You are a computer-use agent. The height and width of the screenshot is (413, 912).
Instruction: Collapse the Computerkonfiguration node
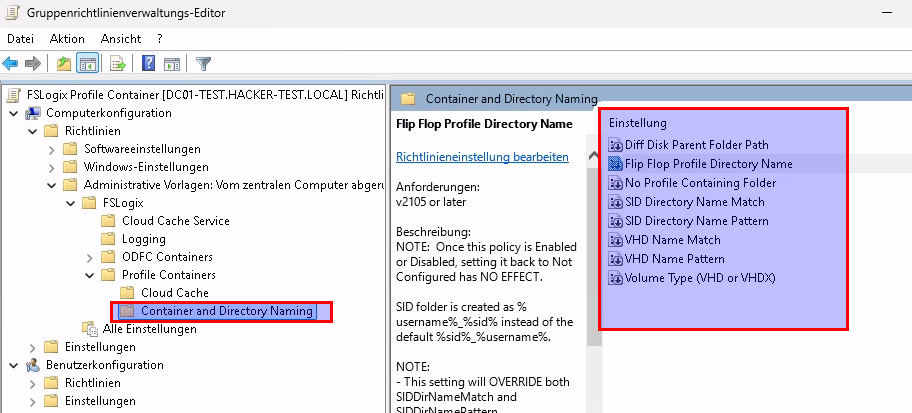pos(12,113)
